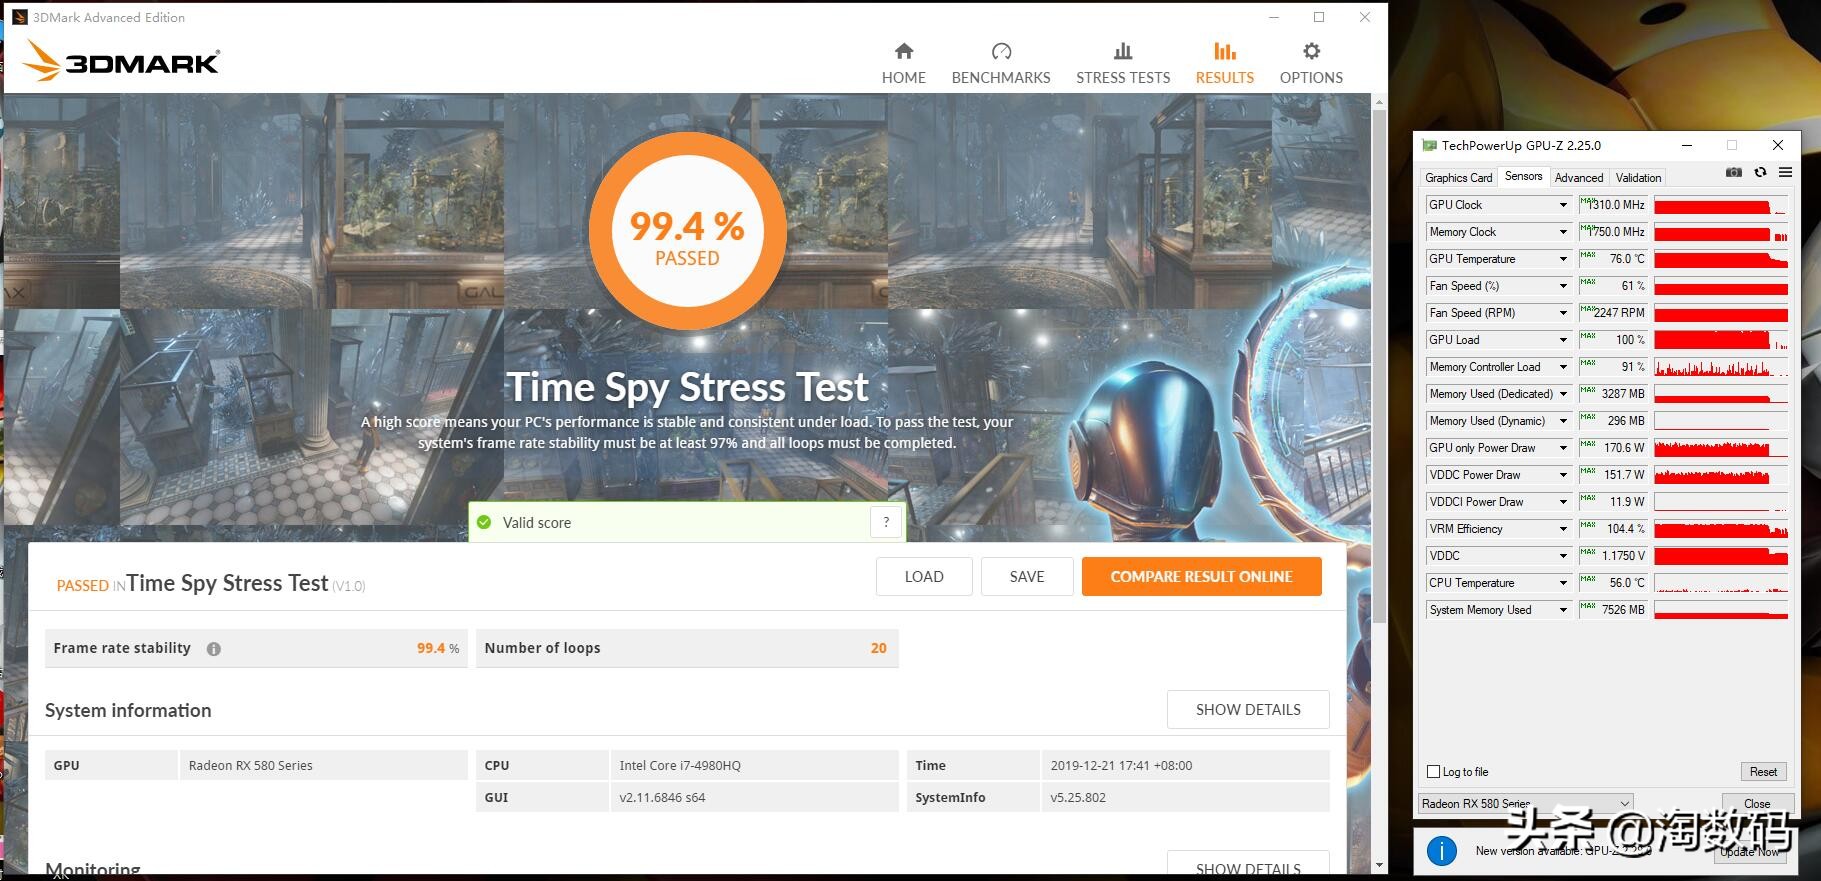Click the Radeon RX 580 Series GPU cell
The image size is (1821, 881).
click(x=323, y=766)
